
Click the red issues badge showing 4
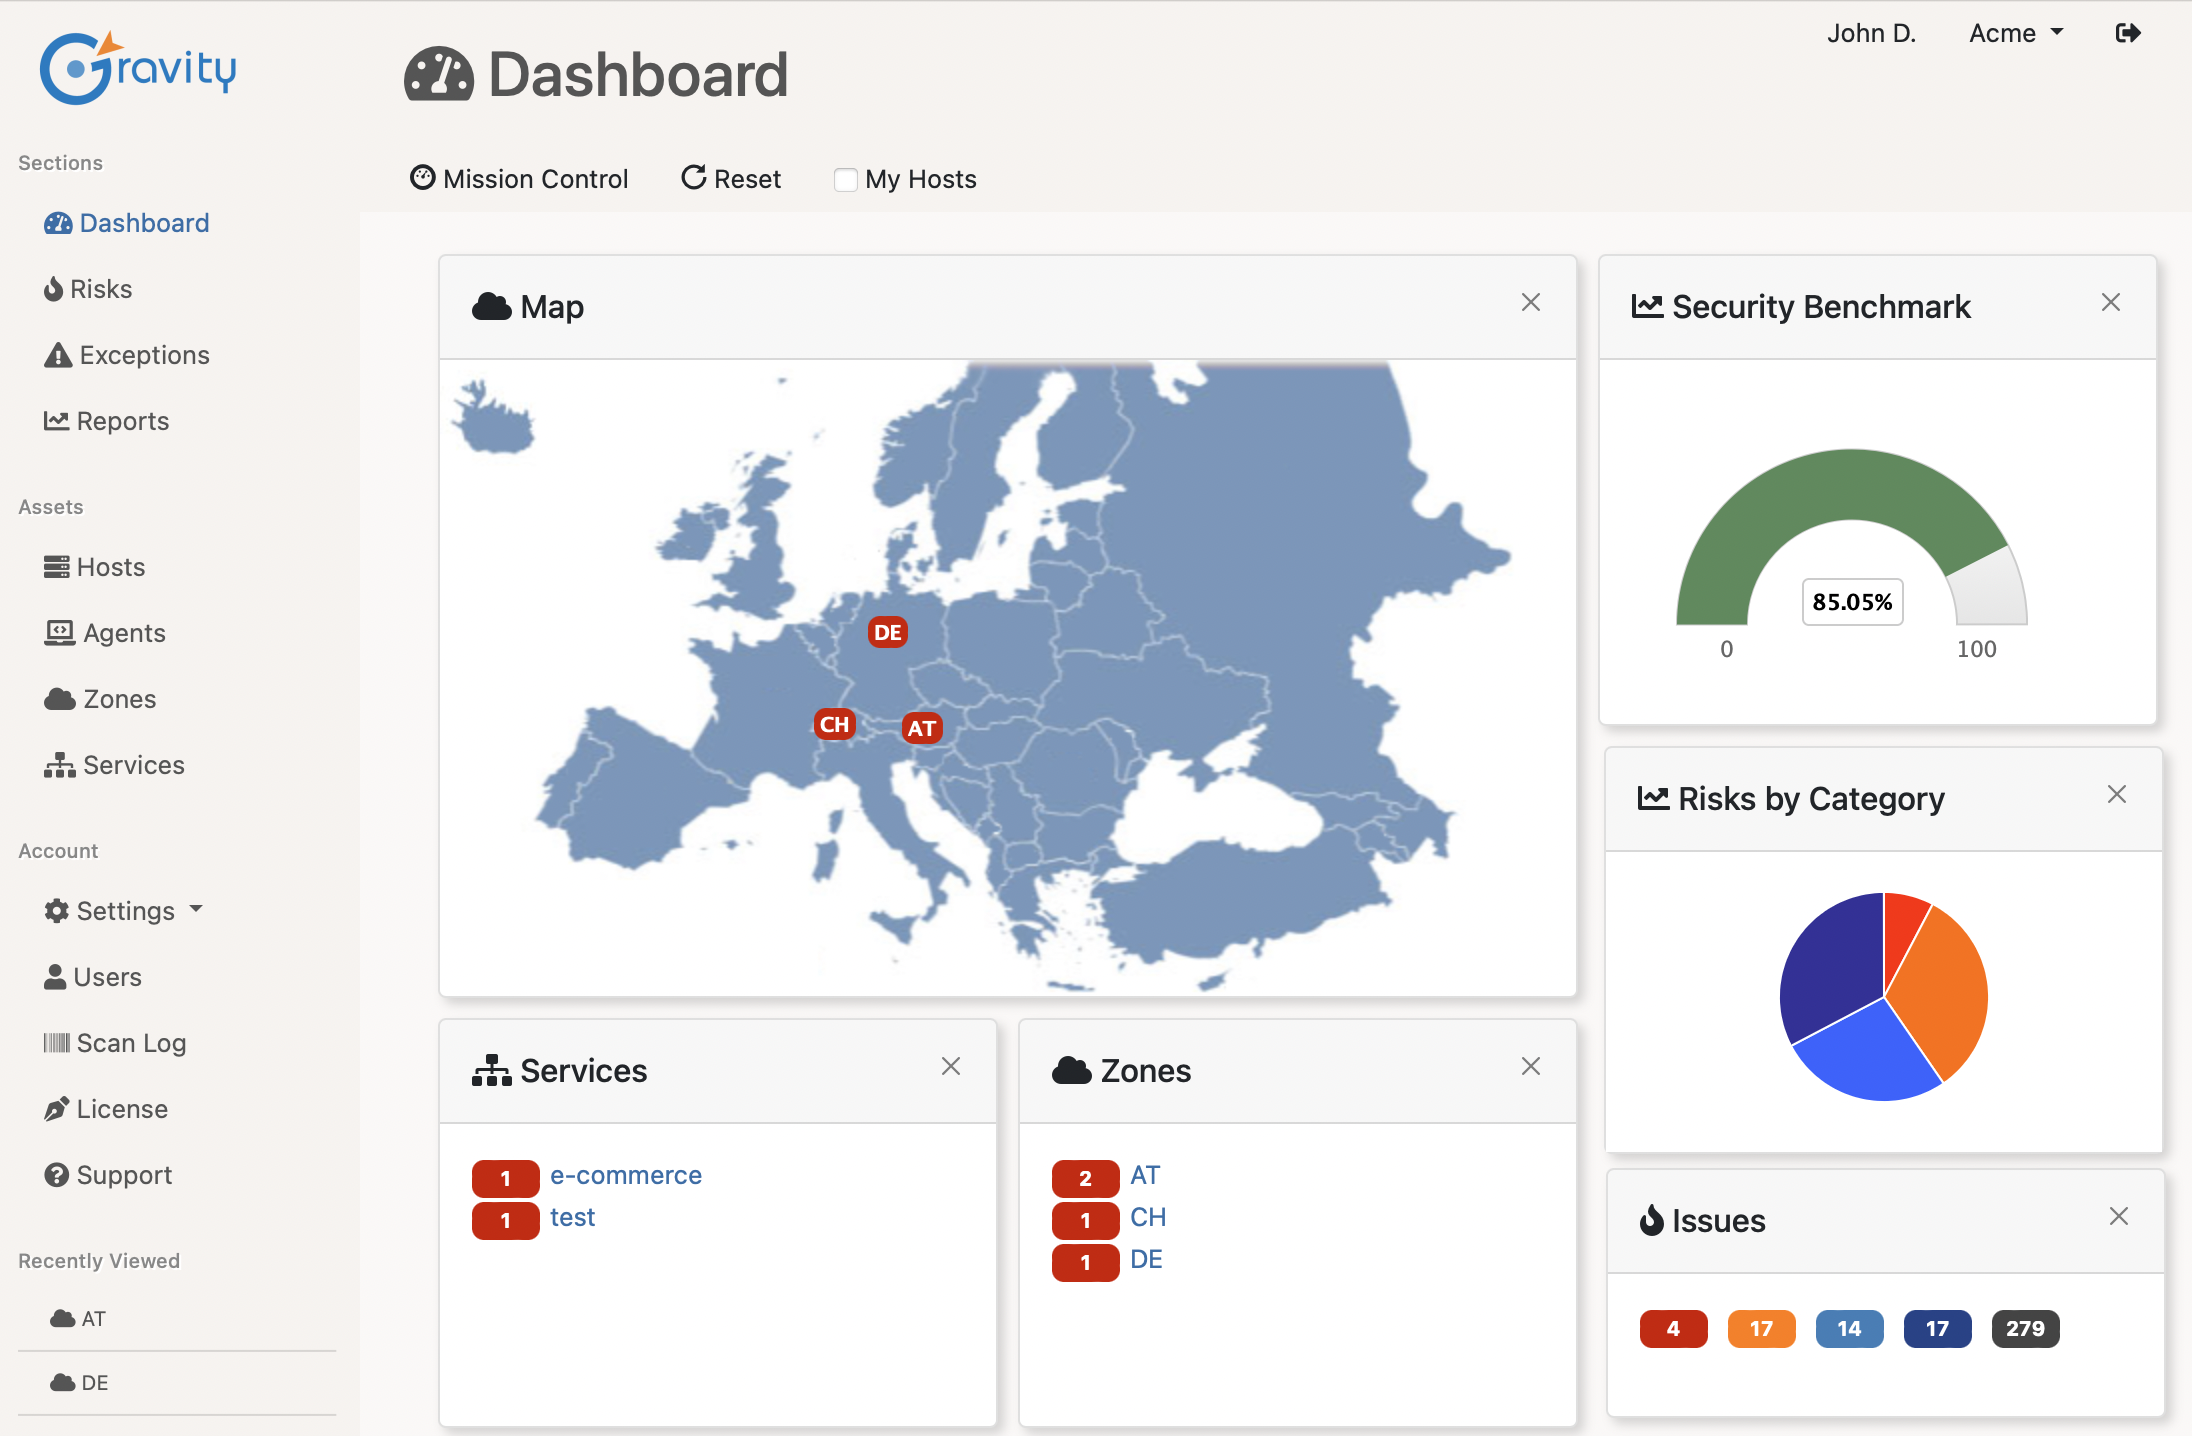1673,1329
